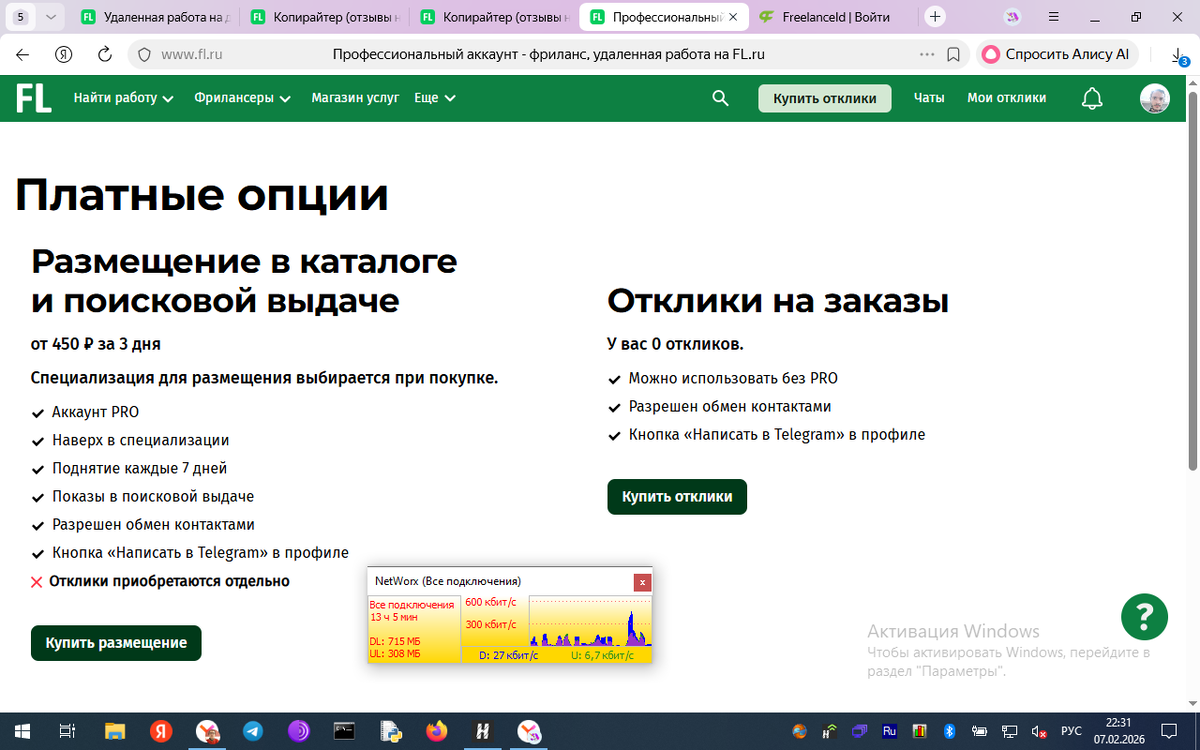Switch to the FreelanceId Войти tab
Viewport: 1200px width, 750px height.
(x=832, y=17)
